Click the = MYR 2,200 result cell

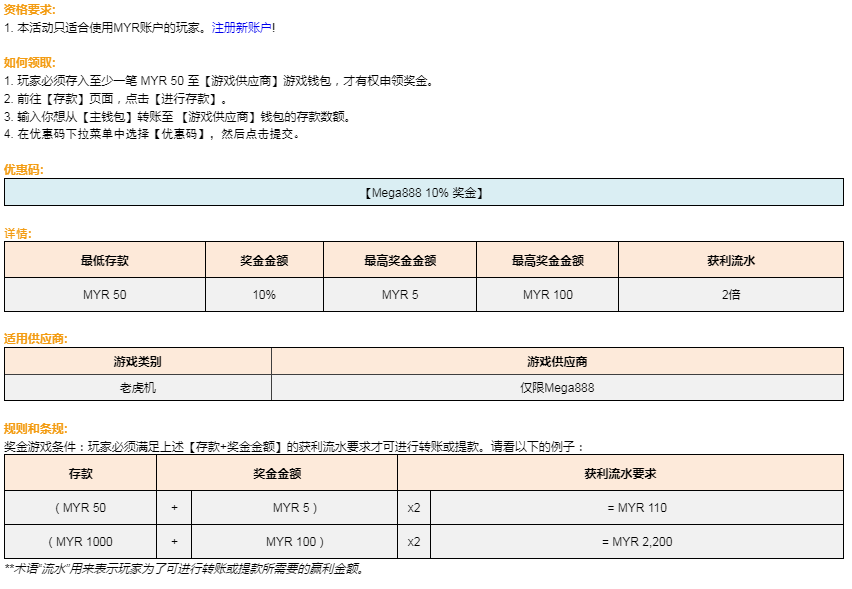pos(636,542)
